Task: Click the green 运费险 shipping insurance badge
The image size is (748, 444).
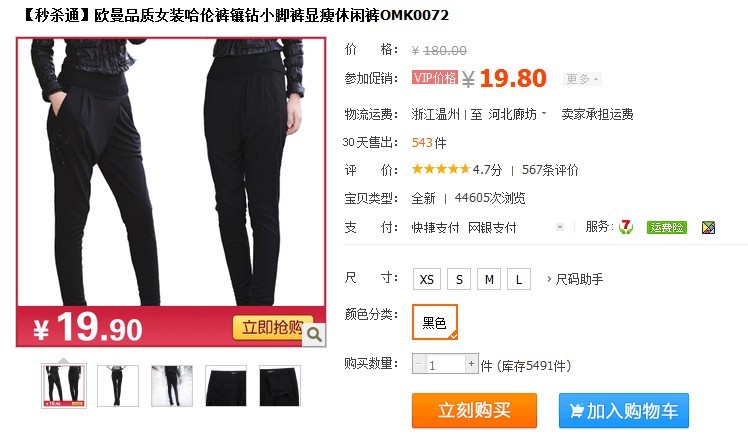Action: [x=666, y=227]
